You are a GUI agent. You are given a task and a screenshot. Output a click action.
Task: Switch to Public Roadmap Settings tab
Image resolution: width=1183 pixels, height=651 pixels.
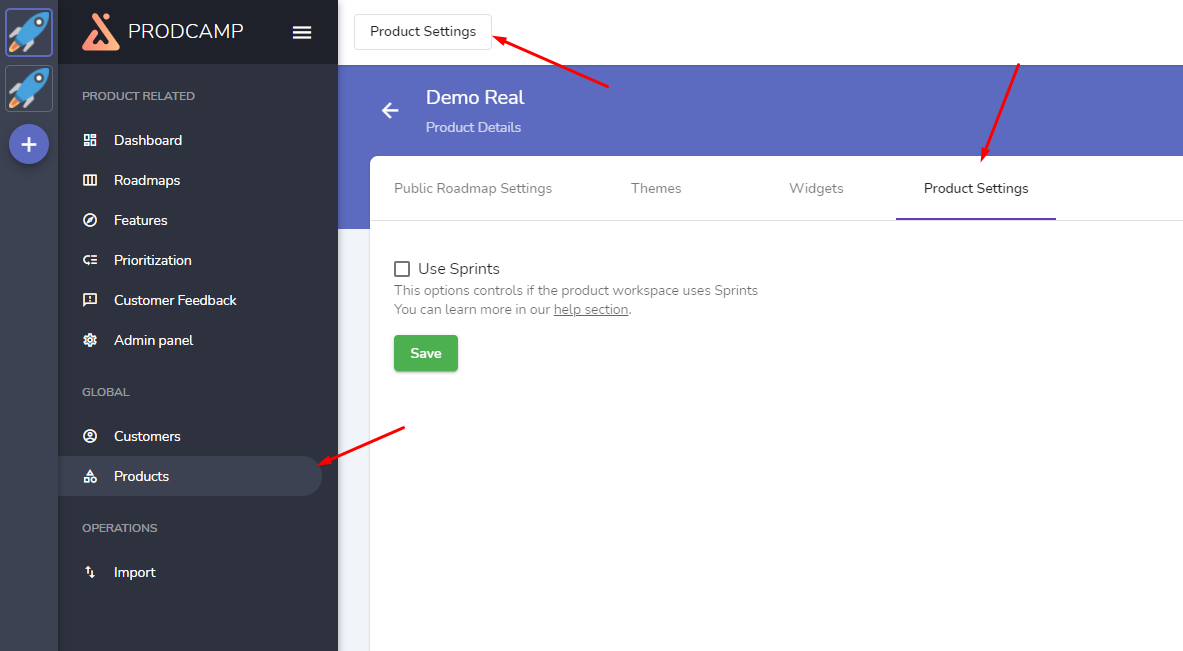pyautogui.click(x=473, y=189)
